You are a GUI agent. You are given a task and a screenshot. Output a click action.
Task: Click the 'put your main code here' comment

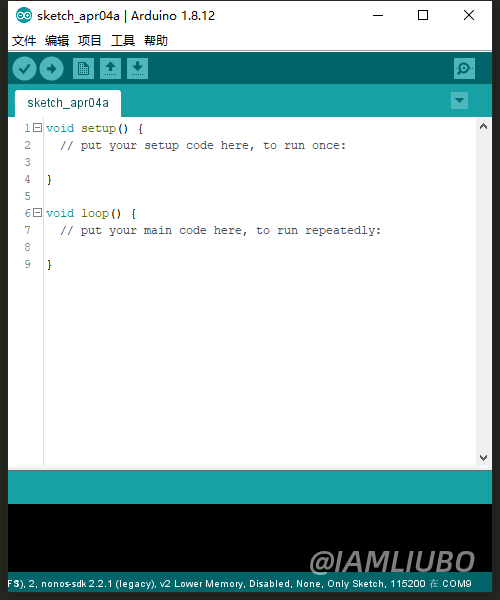[x=220, y=230]
